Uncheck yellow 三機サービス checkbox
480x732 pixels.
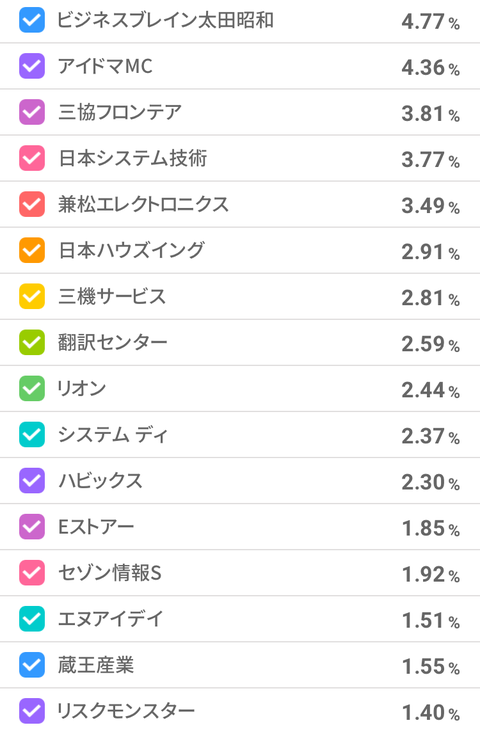tap(32, 296)
